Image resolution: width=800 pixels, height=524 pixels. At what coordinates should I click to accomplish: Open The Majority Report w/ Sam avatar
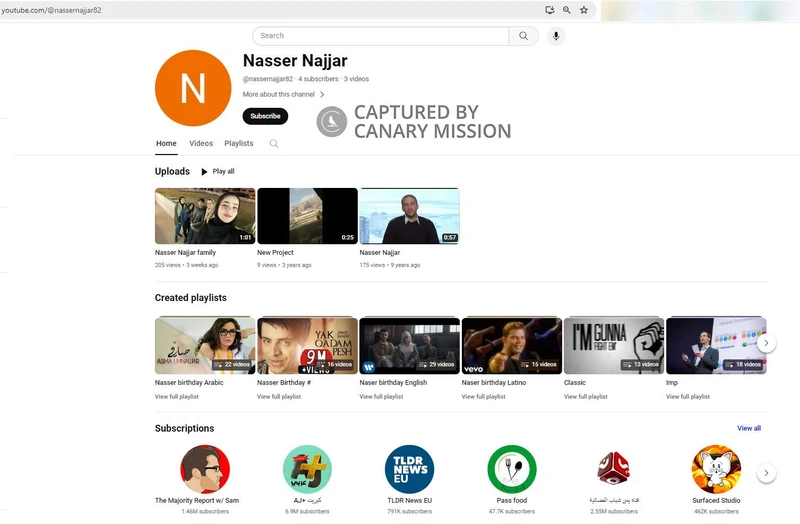(205, 469)
